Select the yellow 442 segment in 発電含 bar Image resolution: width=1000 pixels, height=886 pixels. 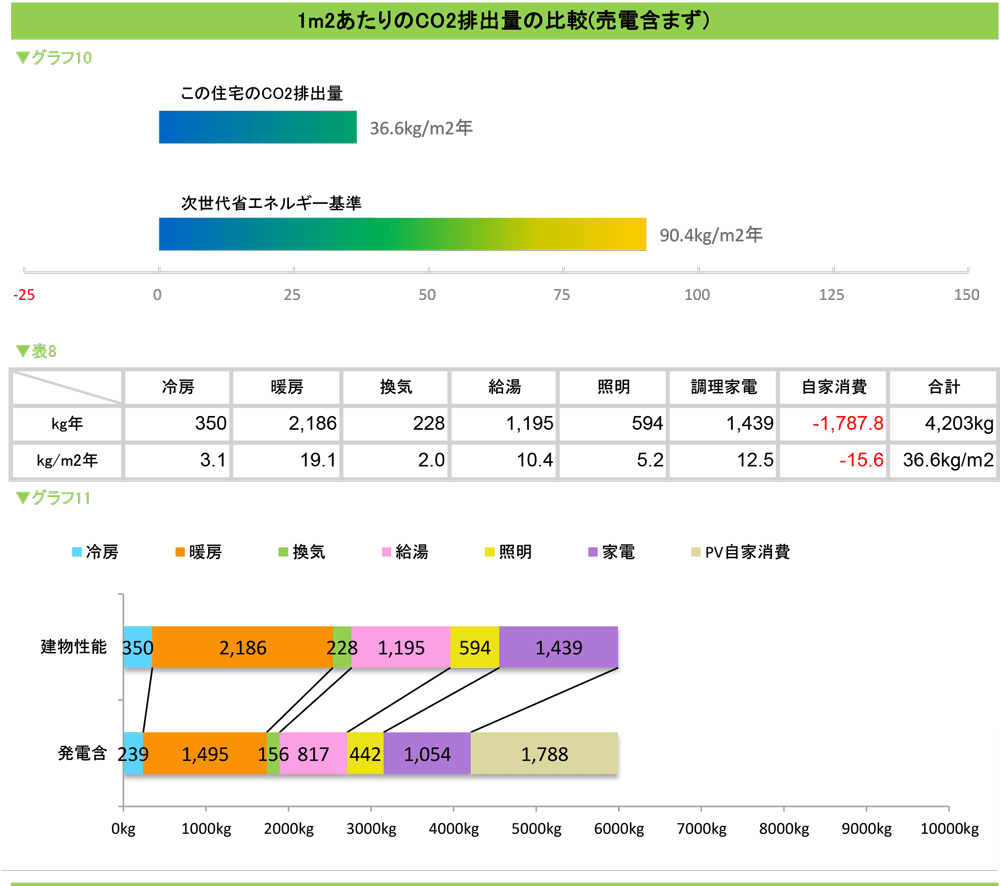pos(365,753)
